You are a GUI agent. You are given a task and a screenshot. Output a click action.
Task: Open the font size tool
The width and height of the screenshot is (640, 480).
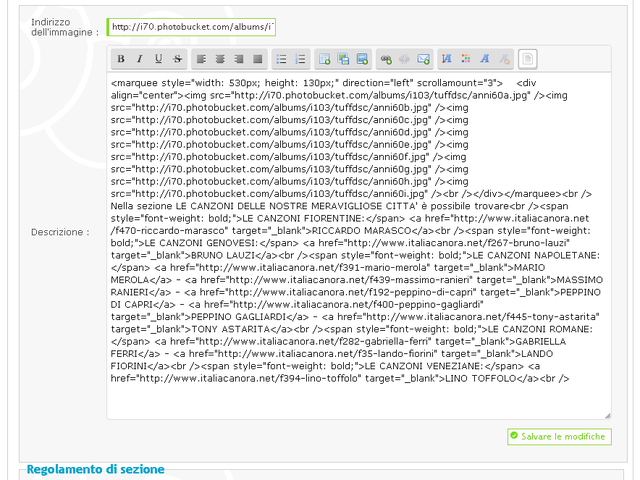[x=447, y=59]
